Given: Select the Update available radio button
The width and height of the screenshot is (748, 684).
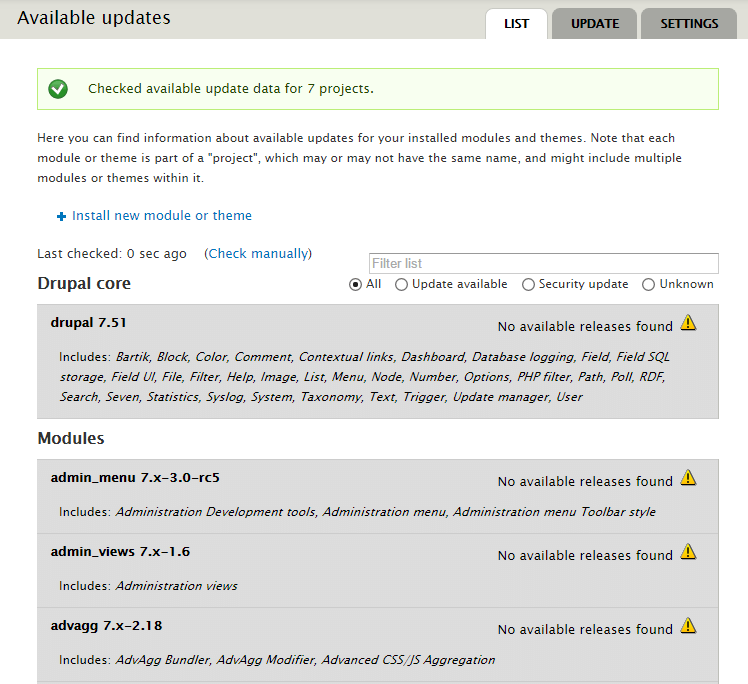Looking at the screenshot, I should (x=401, y=284).
